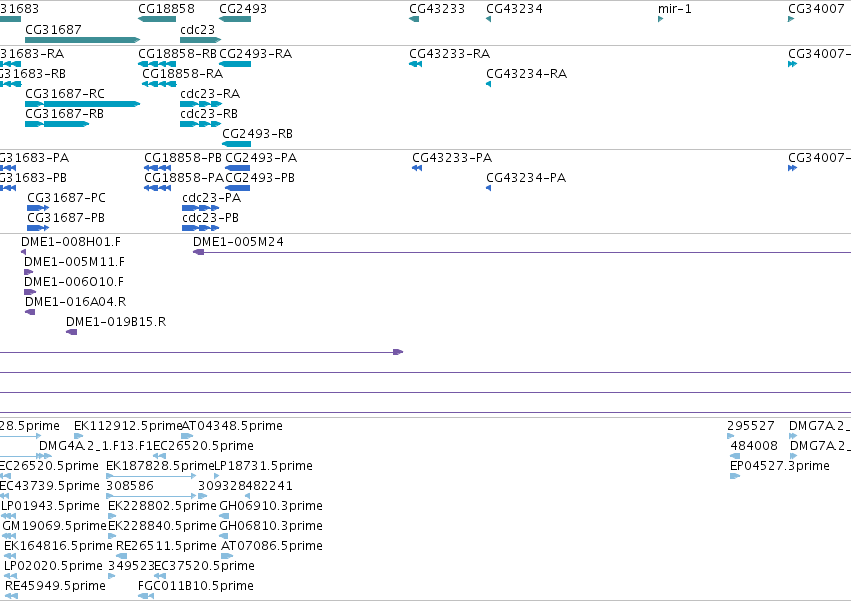Viewport: 851px width, 601px height.
Task: Click the 349523 EST label
Action: point(131,567)
